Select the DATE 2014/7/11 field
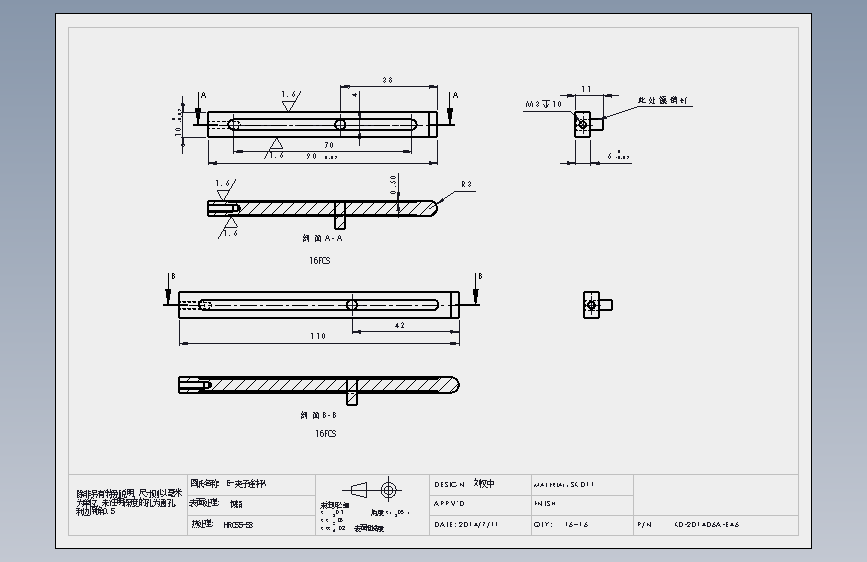Screen dimensions: 867x562 (480, 524)
